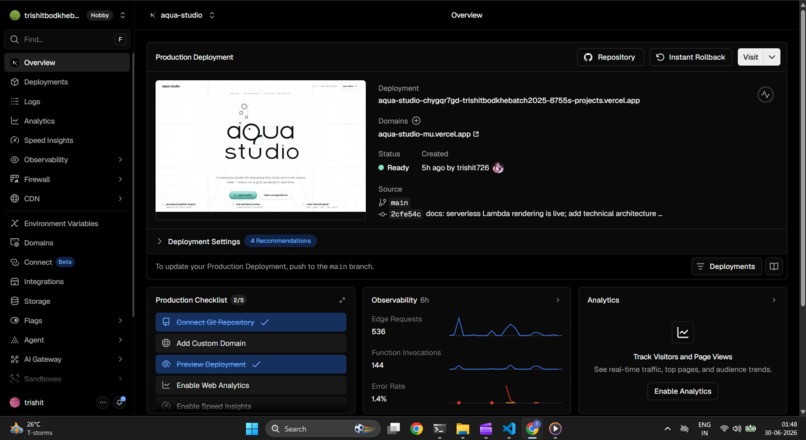This screenshot has height=440, width=806.
Task: Click the notifications bell icon near trishit
Action: tap(120, 402)
